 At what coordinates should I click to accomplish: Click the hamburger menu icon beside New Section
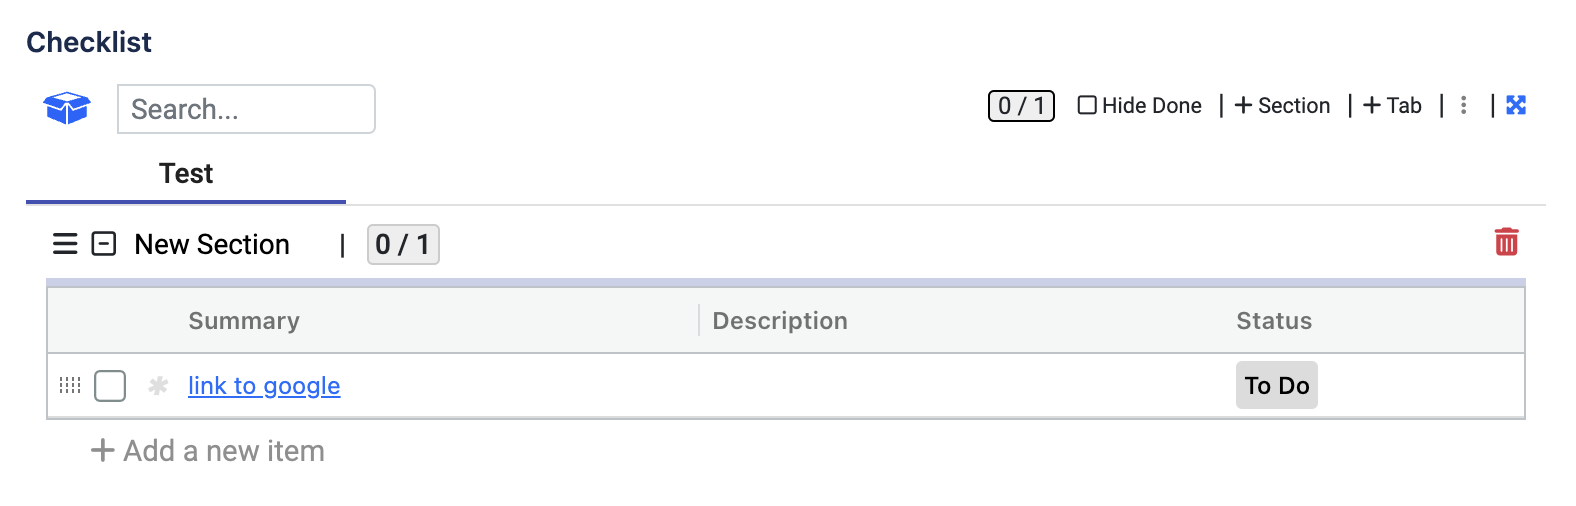pos(65,244)
